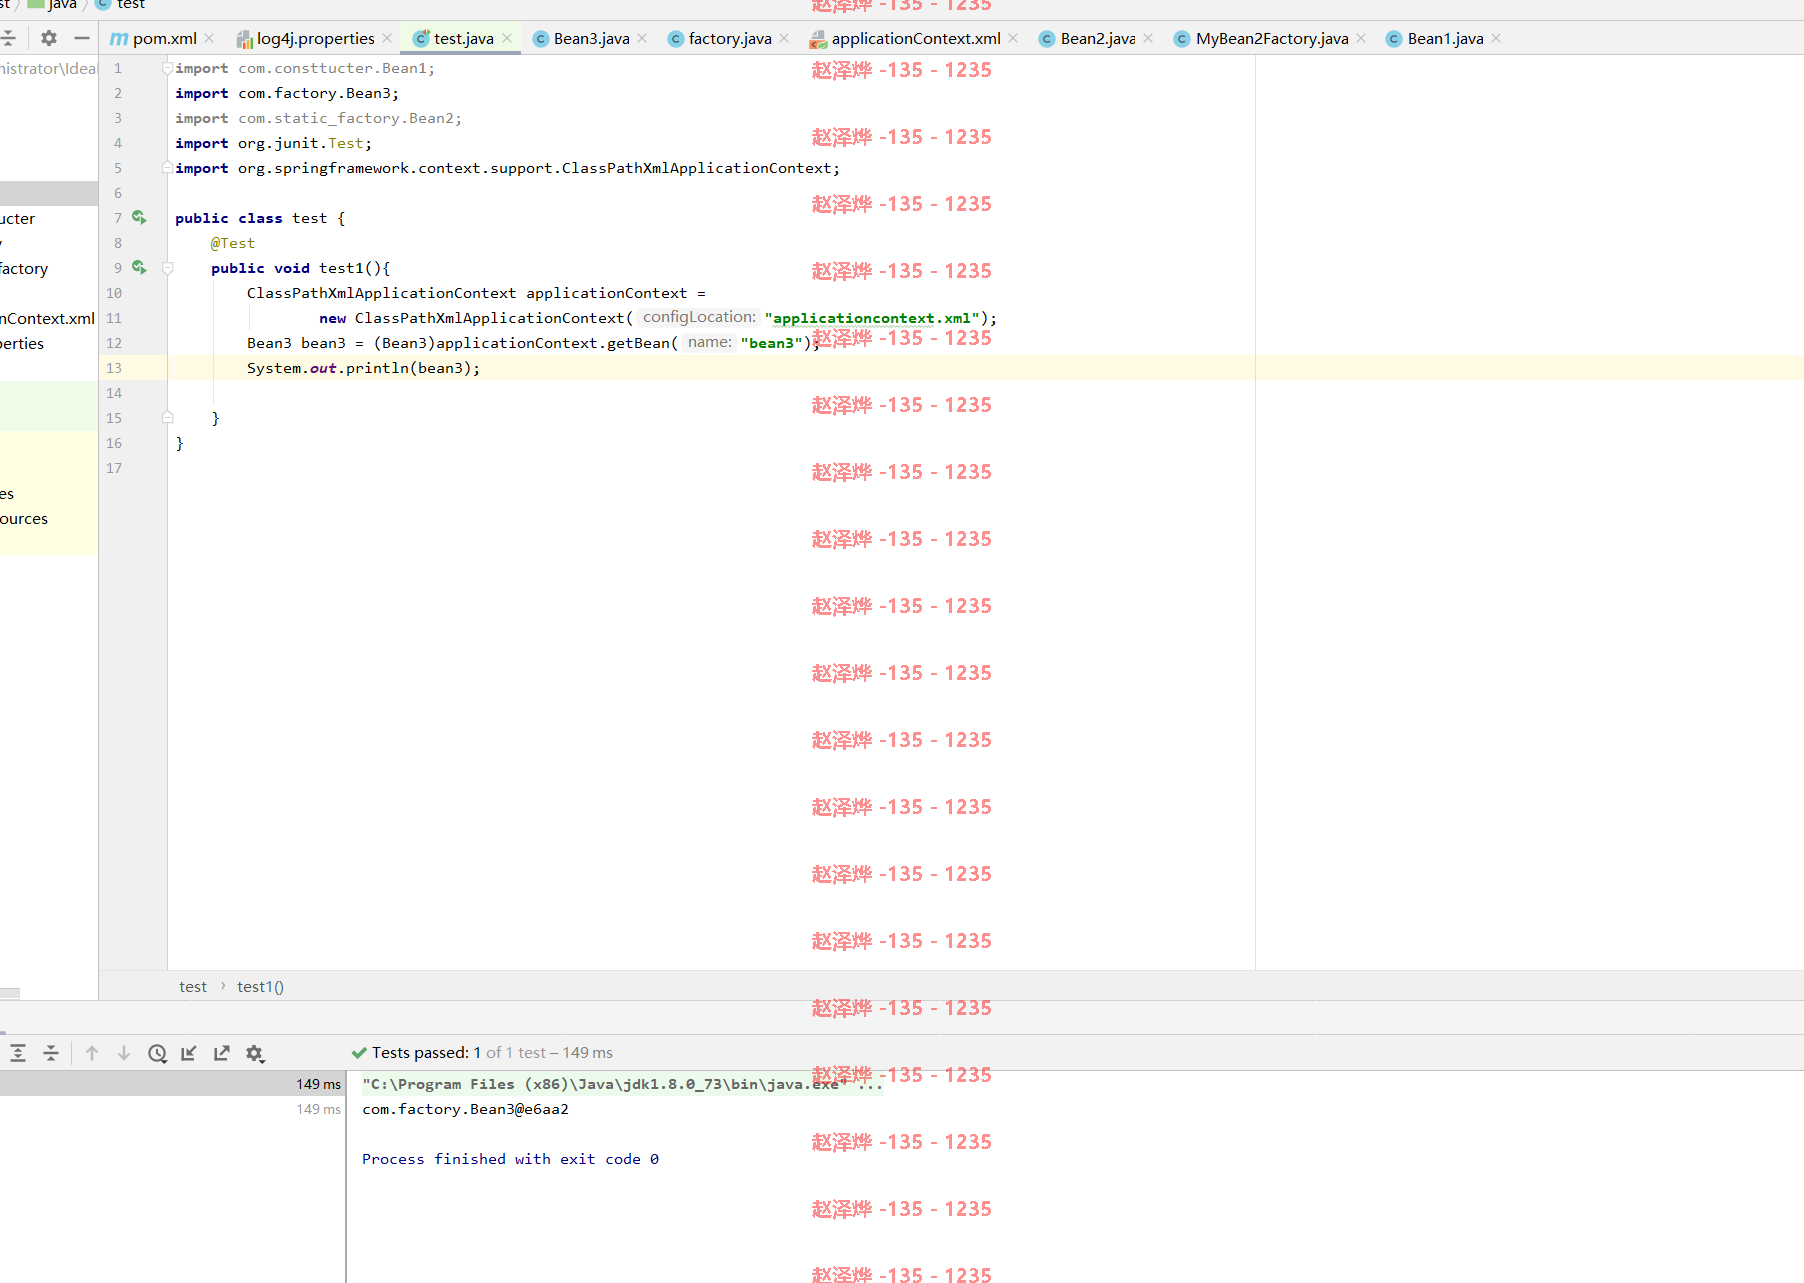Expand all test results
Viewport: 1804px width, 1283px height.
(x=18, y=1053)
